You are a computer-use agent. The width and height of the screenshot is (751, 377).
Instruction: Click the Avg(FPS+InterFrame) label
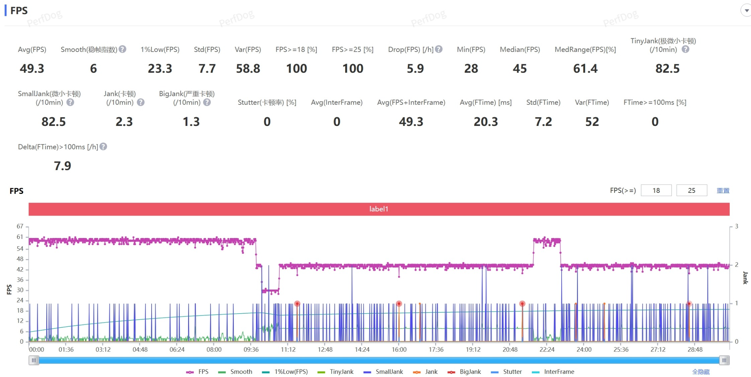[x=411, y=103]
